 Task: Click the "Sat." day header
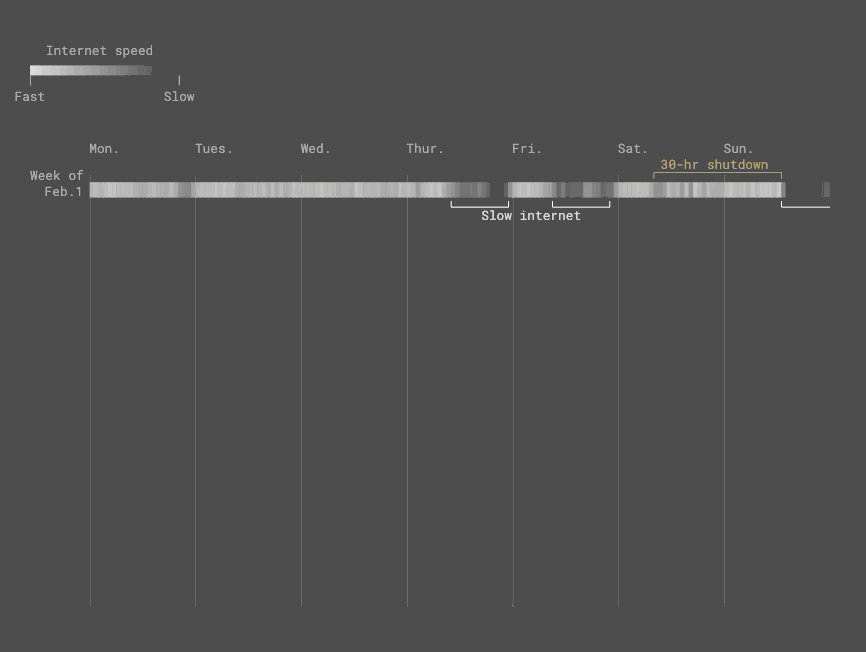tap(632, 149)
